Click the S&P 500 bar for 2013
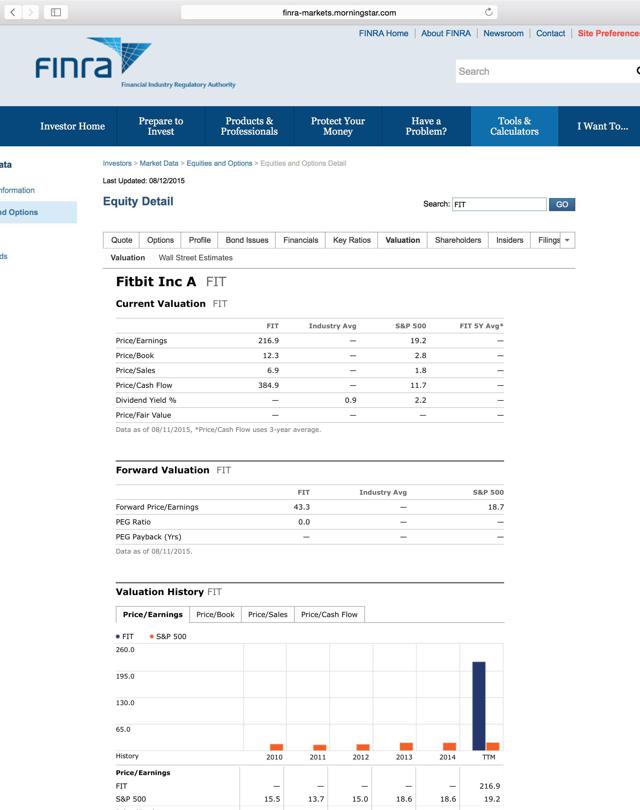 406,746
